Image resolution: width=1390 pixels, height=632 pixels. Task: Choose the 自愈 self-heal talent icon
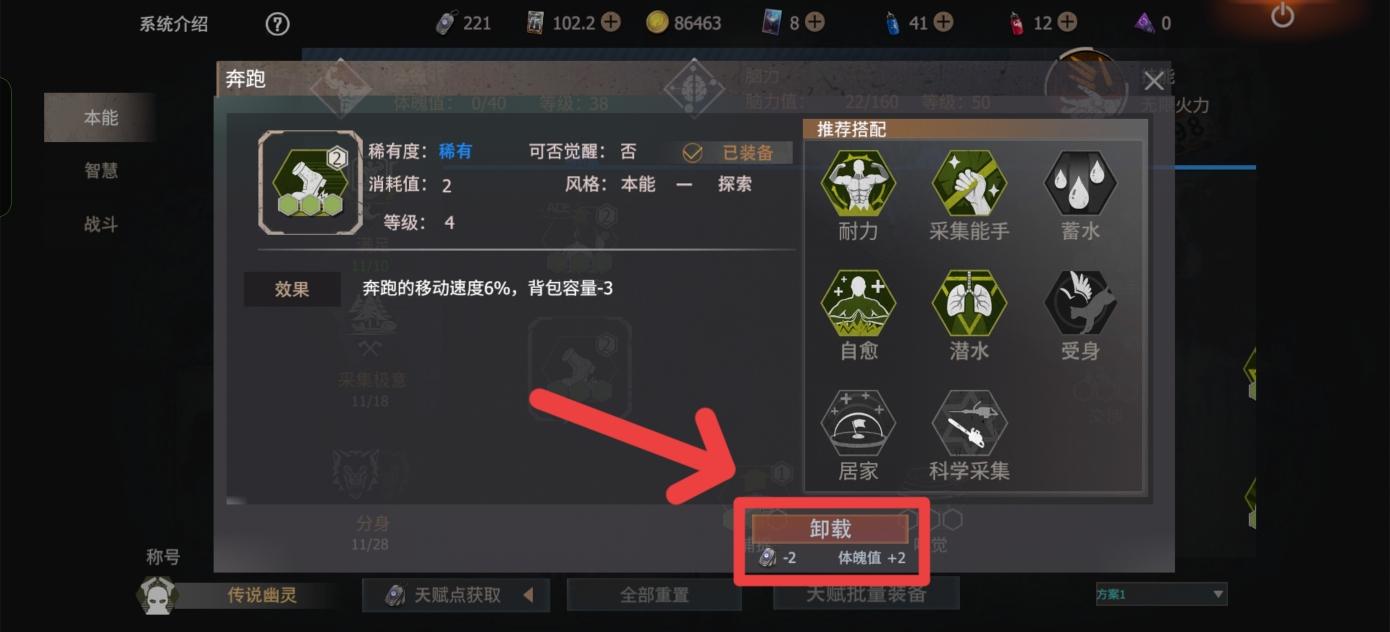[x=858, y=303]
